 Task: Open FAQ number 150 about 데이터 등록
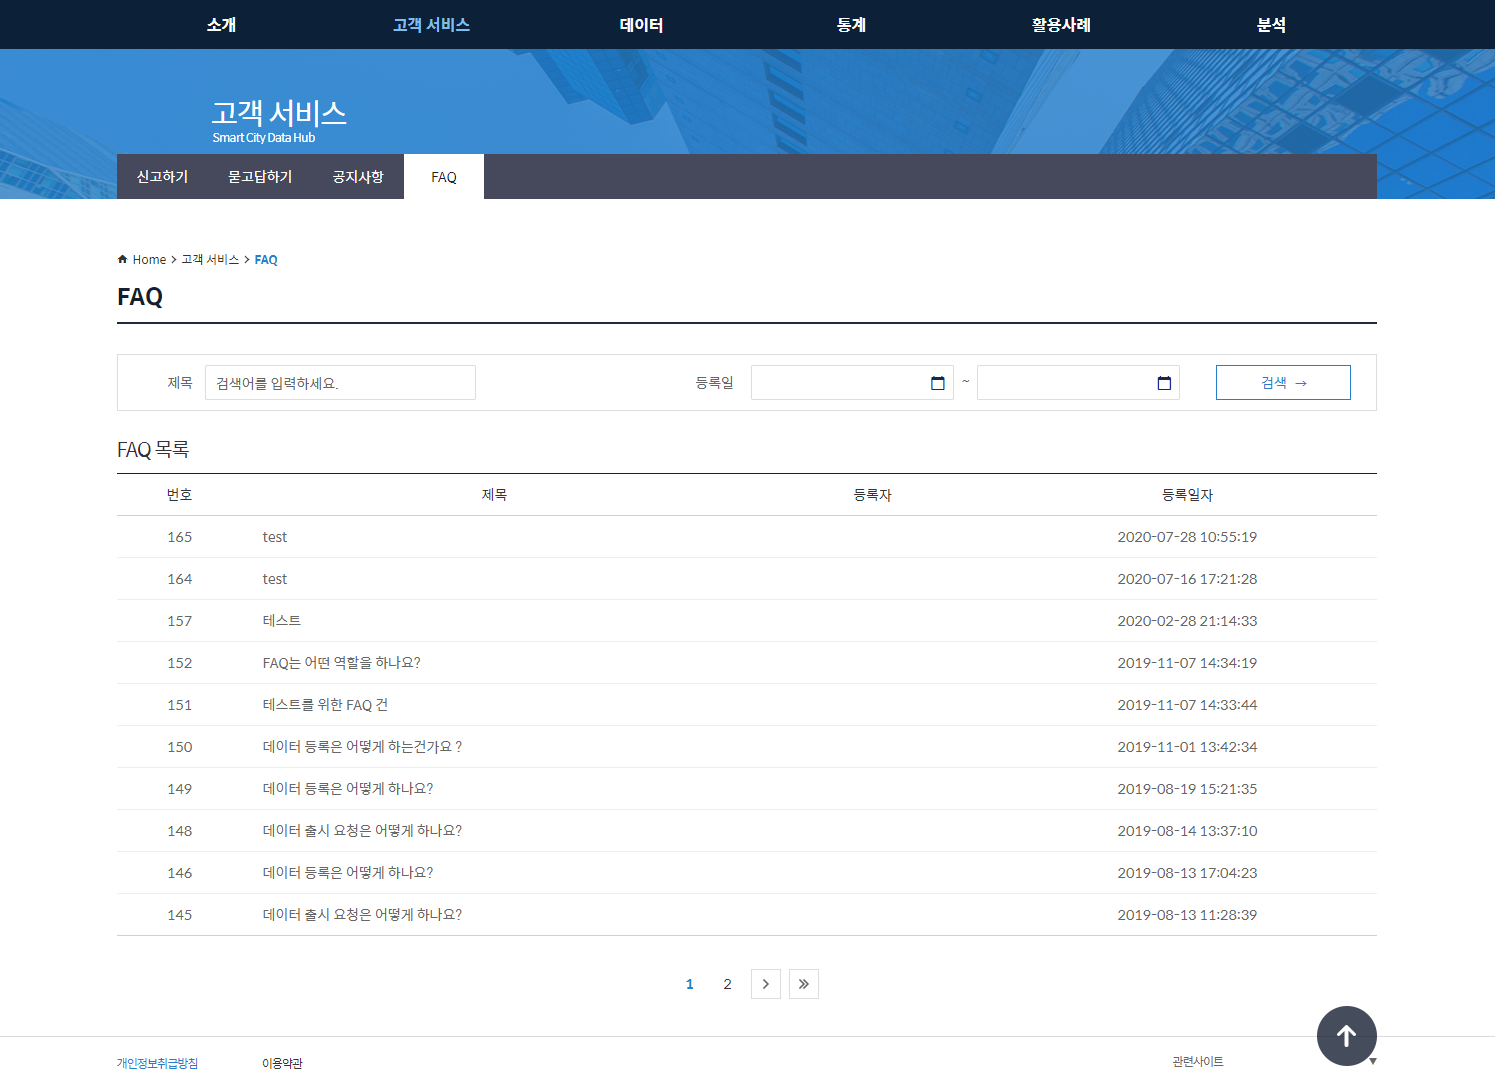pyautogui.click(x=362, y=747)
